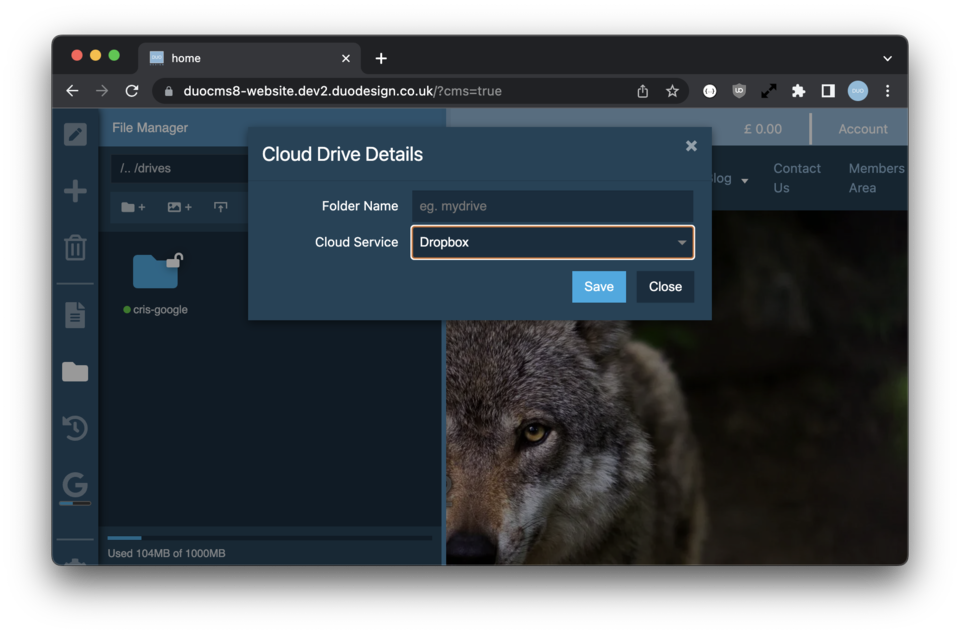Click the plus add icon in sidebar
Screen dimensions: 960x634
75,191
